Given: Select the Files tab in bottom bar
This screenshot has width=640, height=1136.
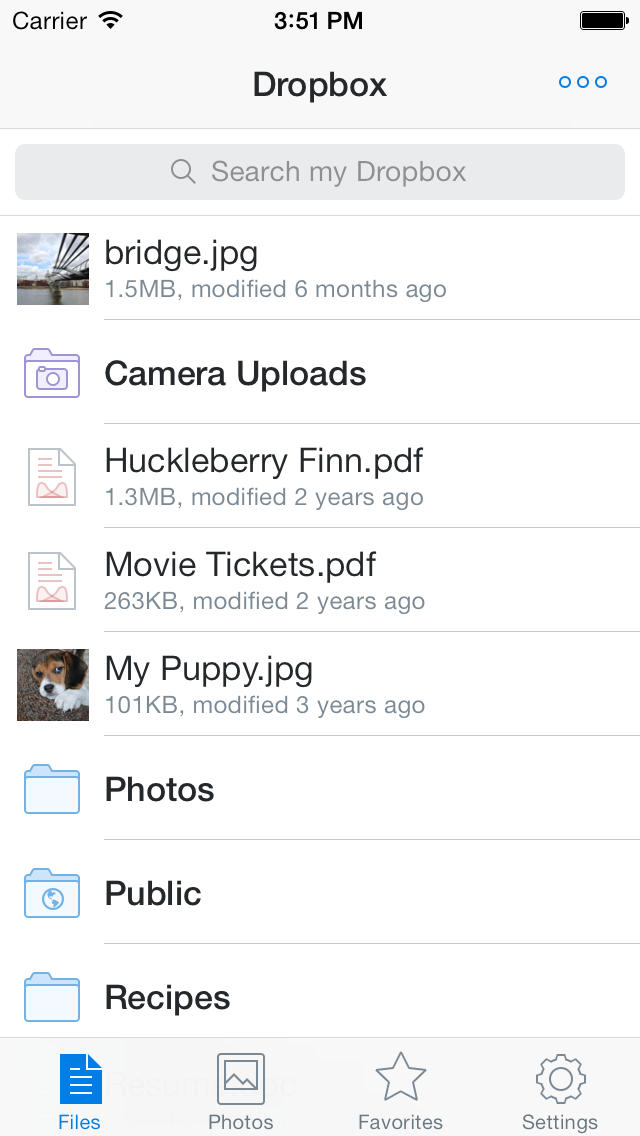Looking at the screenshot, I should 80,1090.
